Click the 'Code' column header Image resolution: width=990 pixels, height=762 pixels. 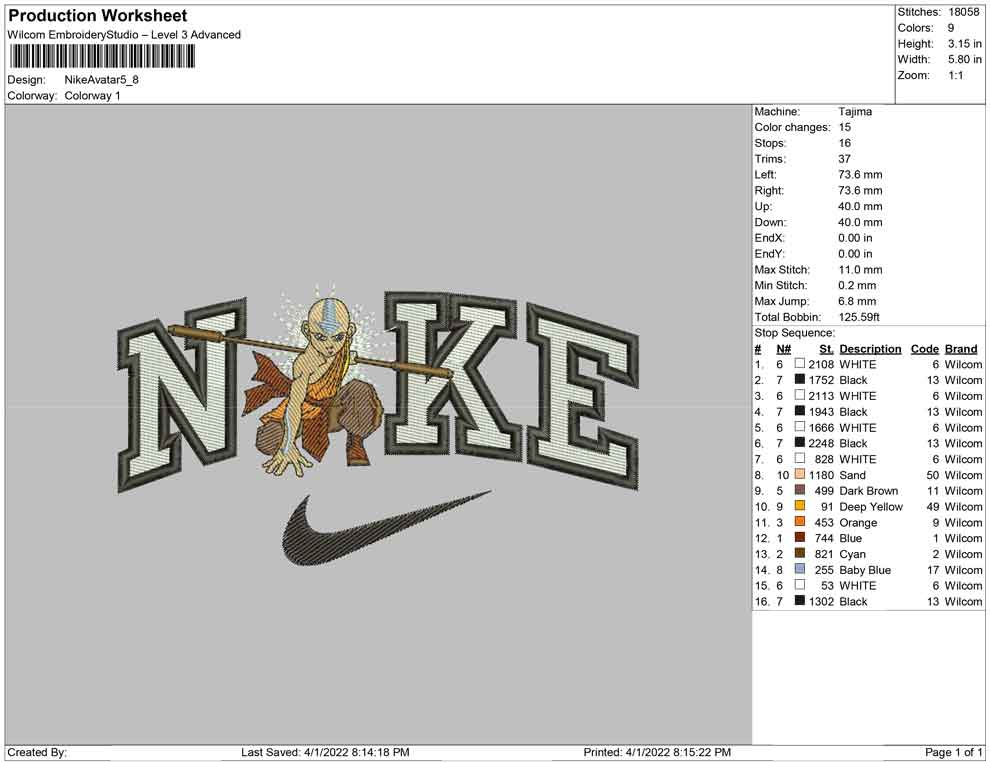pyautogui.click(x=924, y=348)
